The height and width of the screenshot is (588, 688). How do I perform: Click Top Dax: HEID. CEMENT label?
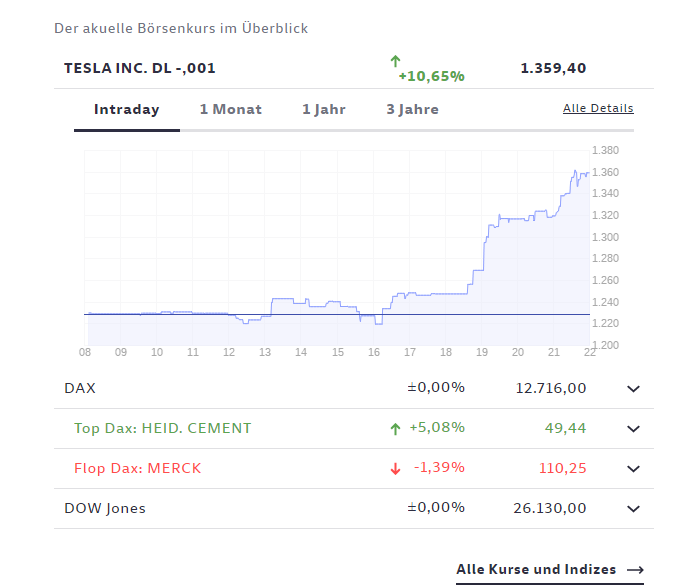pyautogui.click(x=163, y=428)
